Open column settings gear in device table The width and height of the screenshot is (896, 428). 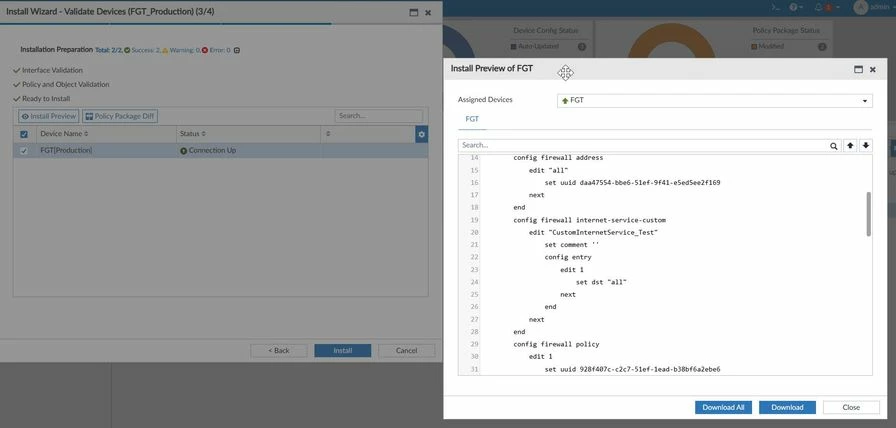pos(422,134)
